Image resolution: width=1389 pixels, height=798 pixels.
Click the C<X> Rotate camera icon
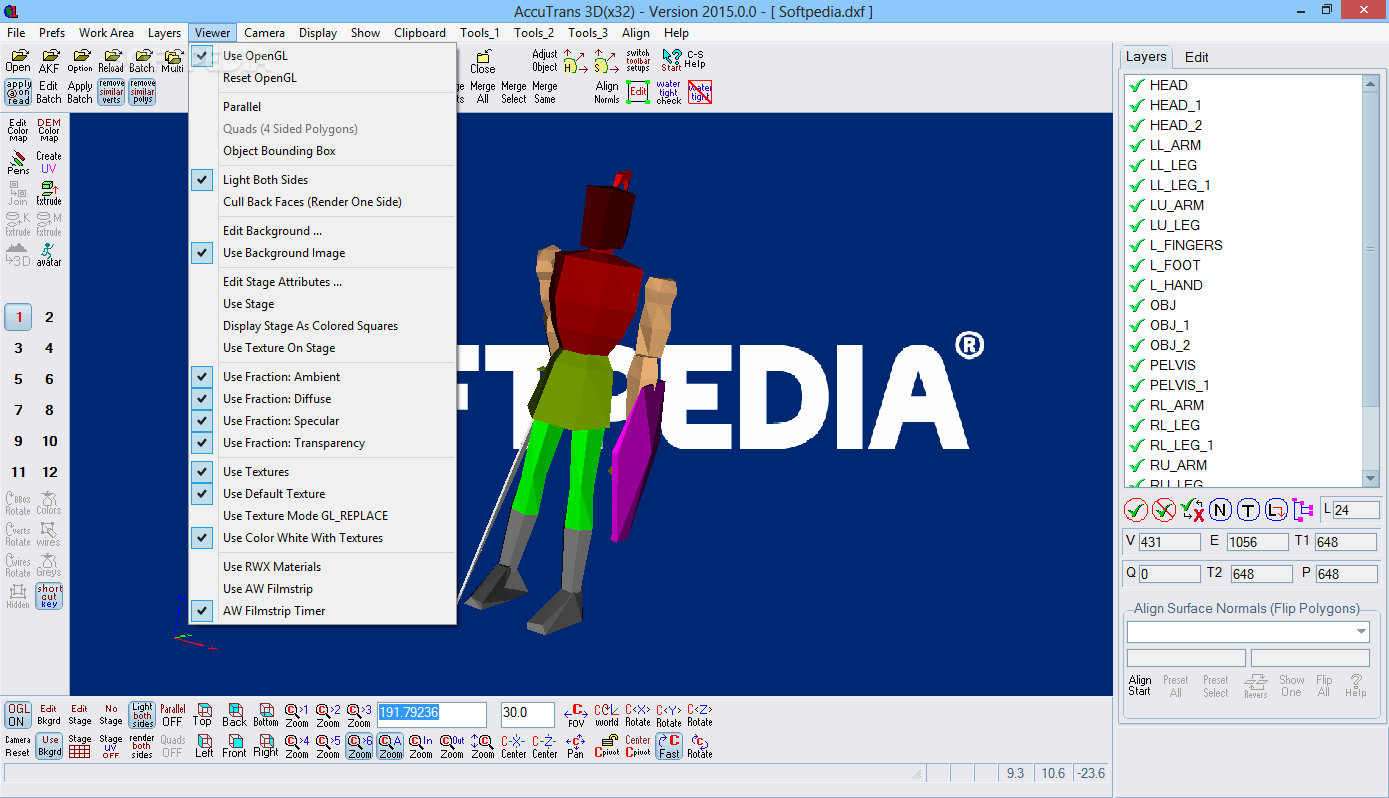[638, 714]
